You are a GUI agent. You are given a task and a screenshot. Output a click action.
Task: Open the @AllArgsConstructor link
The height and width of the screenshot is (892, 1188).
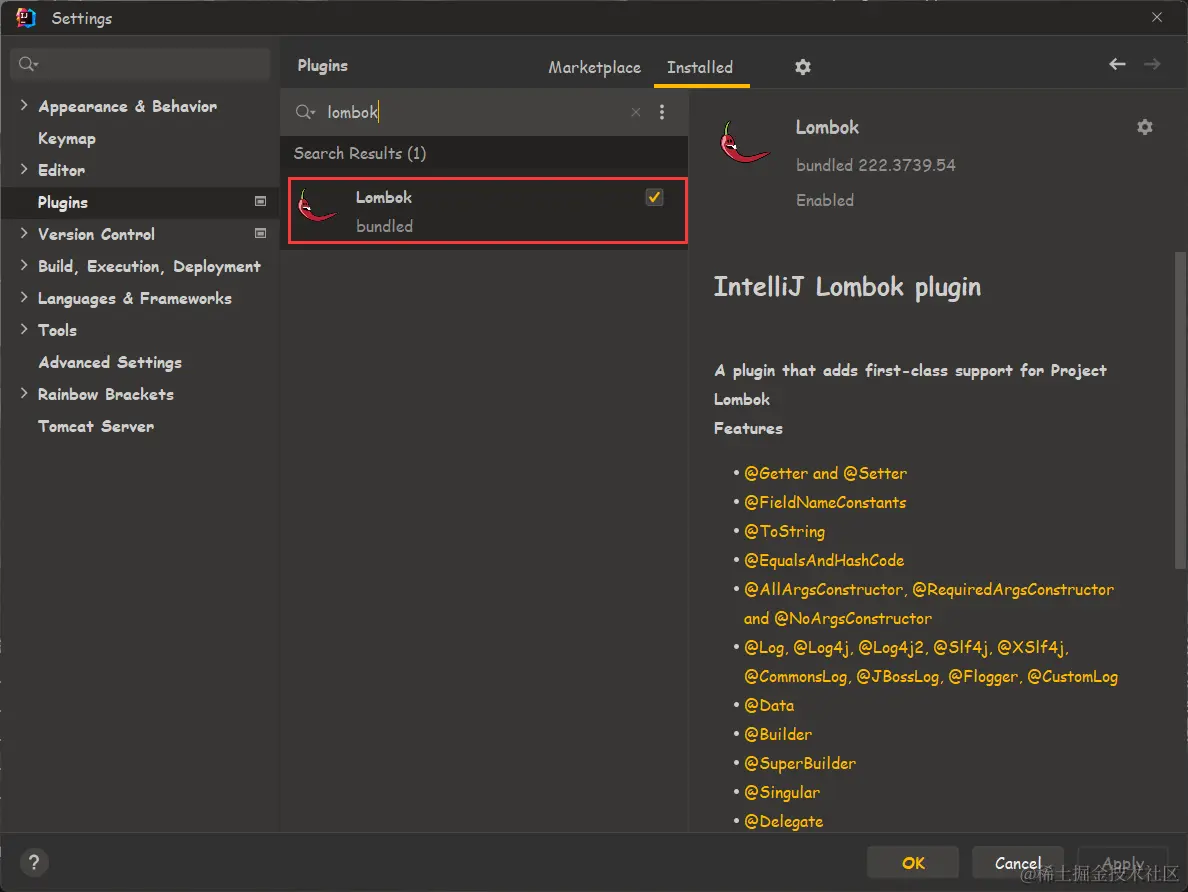point(823,589)
